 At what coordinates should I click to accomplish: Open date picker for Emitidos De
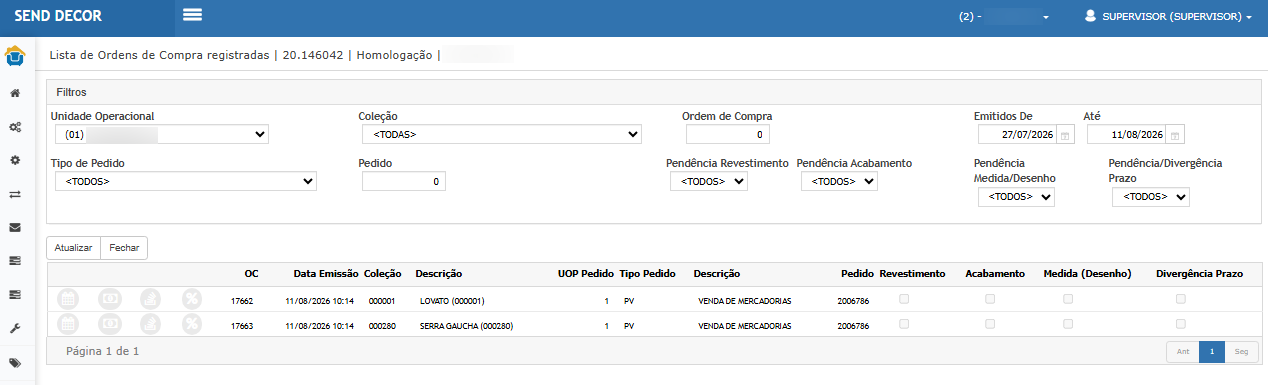(1066, 135)
